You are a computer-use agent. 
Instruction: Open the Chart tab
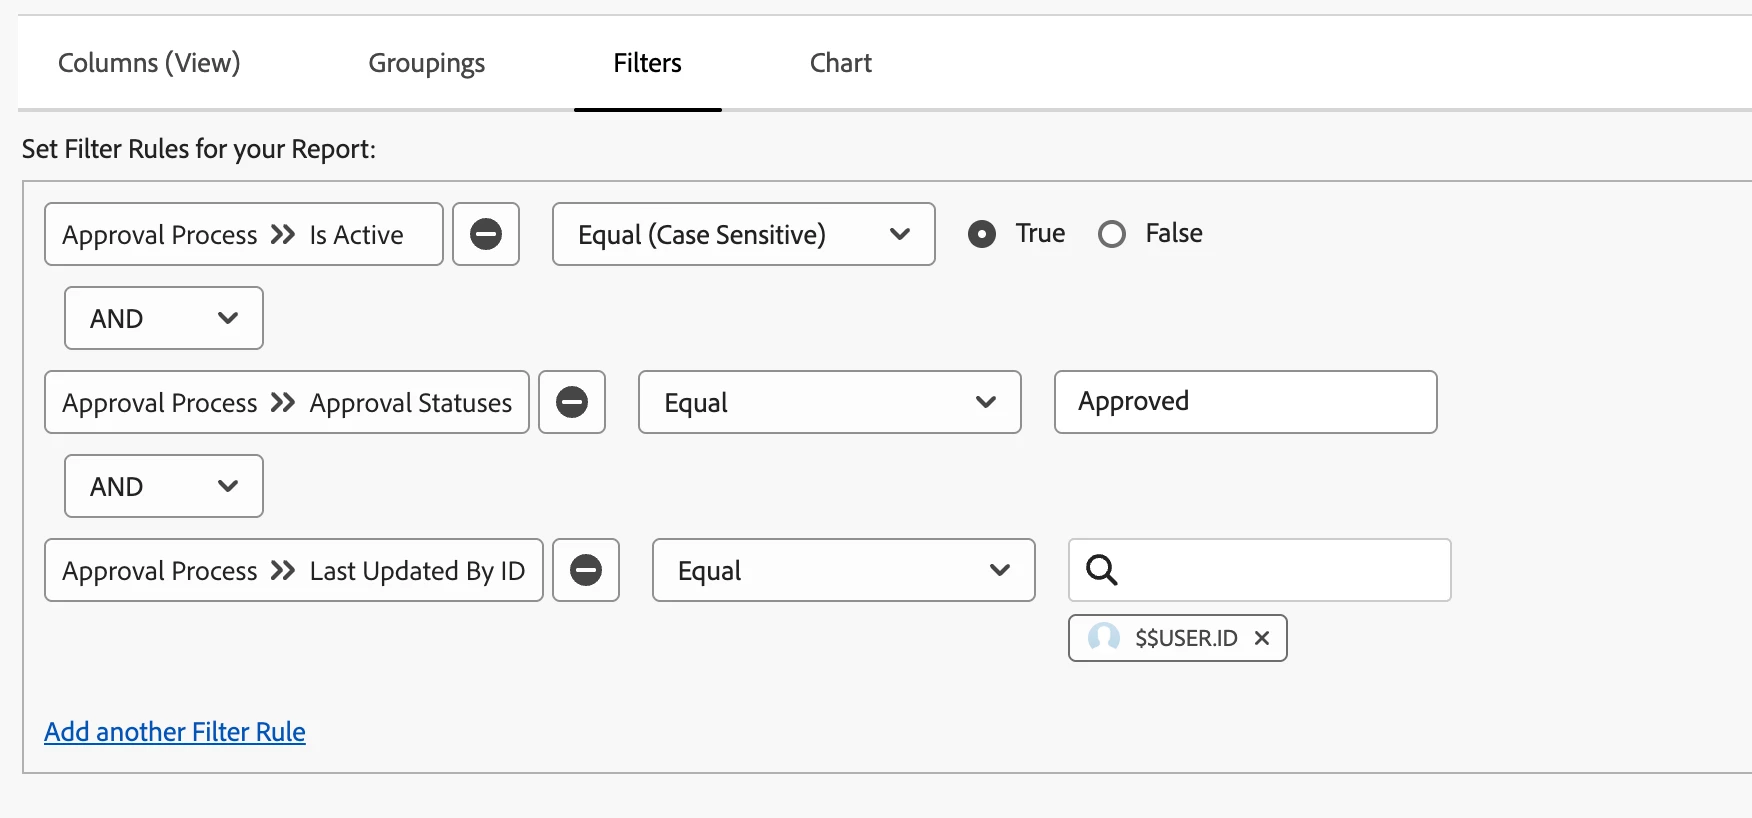(x=841, y=63)
